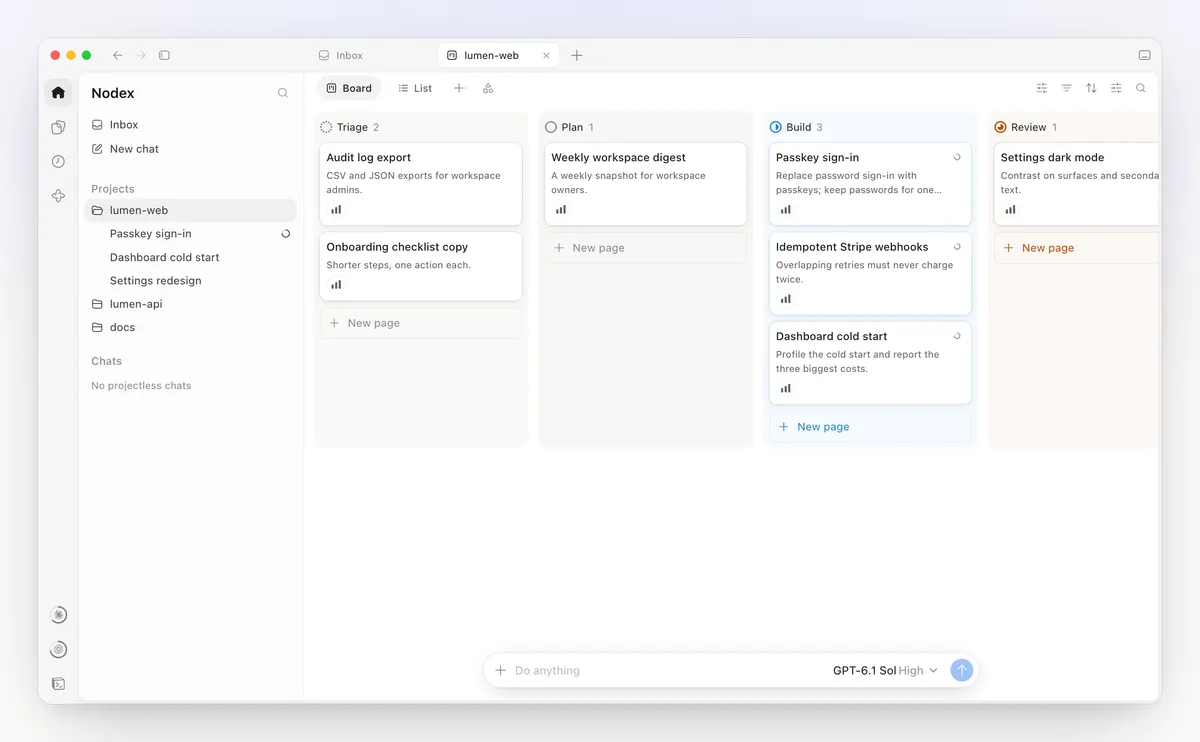This screenshot has width=1200, height=742.
Task: Send the prompt with the blue arrow button
Action: pos(961,671)
